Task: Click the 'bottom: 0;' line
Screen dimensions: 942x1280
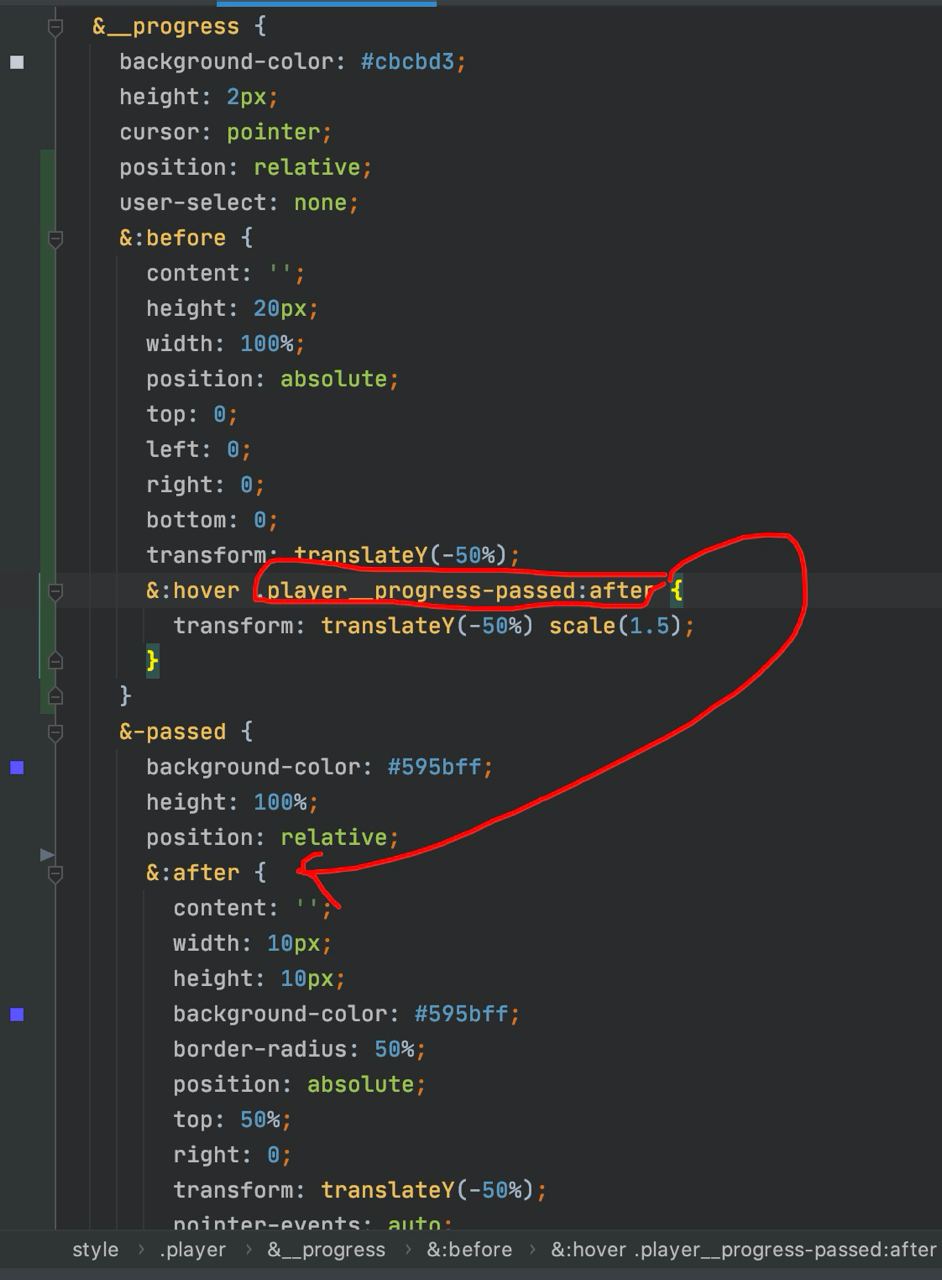Action: [x=212, y=520]
